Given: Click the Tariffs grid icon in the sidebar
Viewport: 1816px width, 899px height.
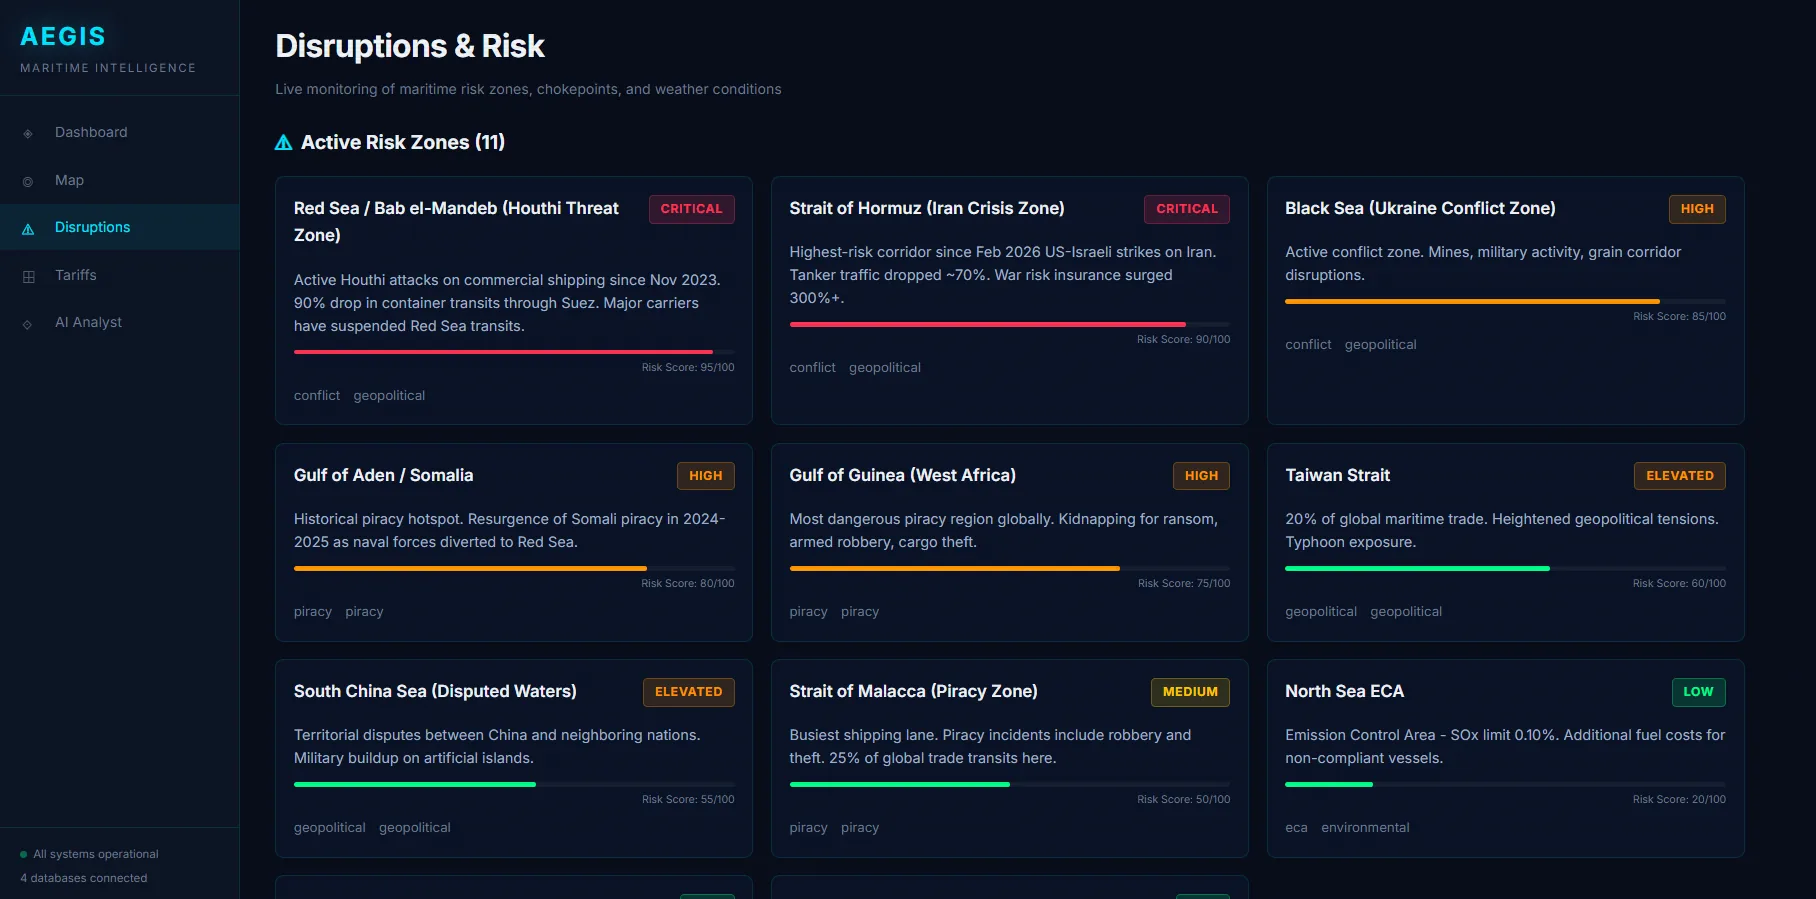Looking at the screenshot, I should pos(28,276).
